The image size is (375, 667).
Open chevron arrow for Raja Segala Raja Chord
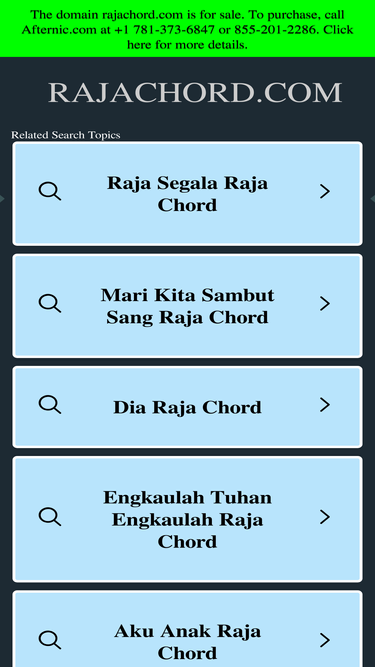(x=325, y=191)
